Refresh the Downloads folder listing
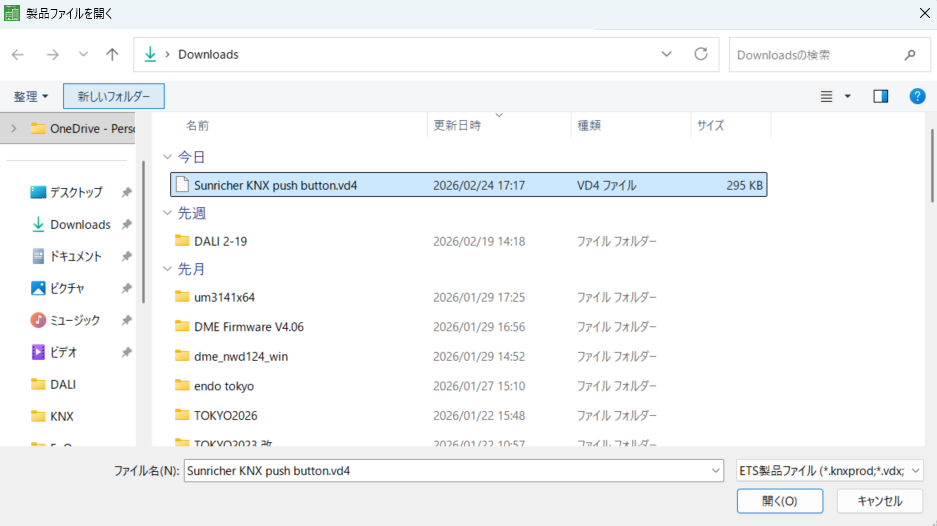937x526 pixels. tap(700, 54)
